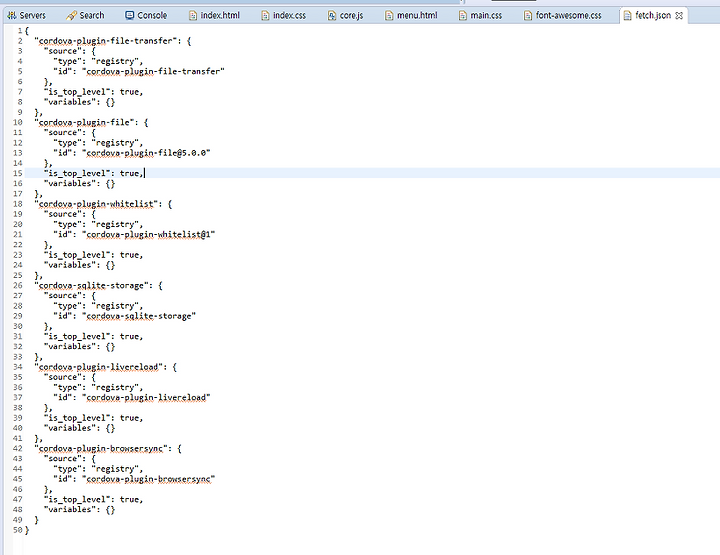This screenshot has width=720, height=555.
Task: Click the main.css file icon
Action: click(463, 16)
